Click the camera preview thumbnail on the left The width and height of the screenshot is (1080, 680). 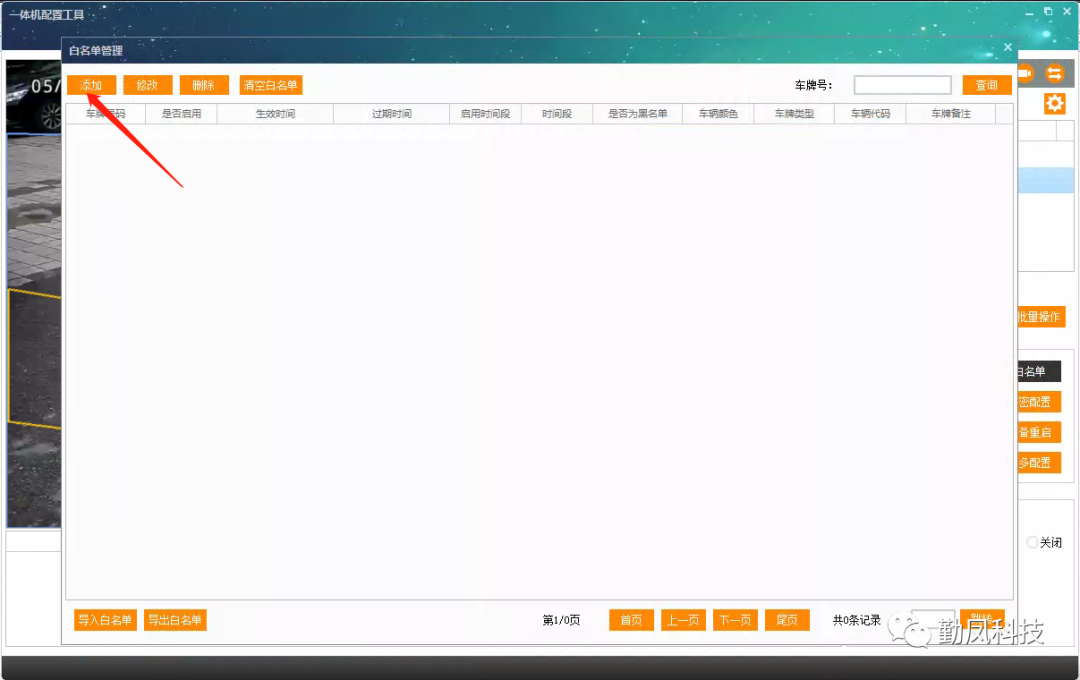click(33, 290)
